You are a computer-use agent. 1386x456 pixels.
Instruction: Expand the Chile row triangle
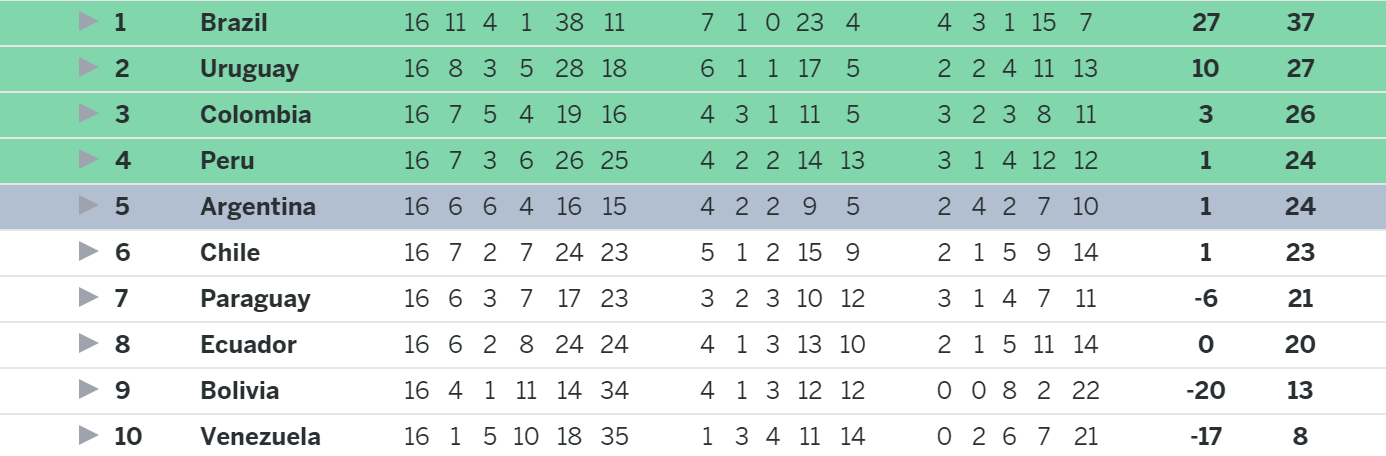[89, 251]
